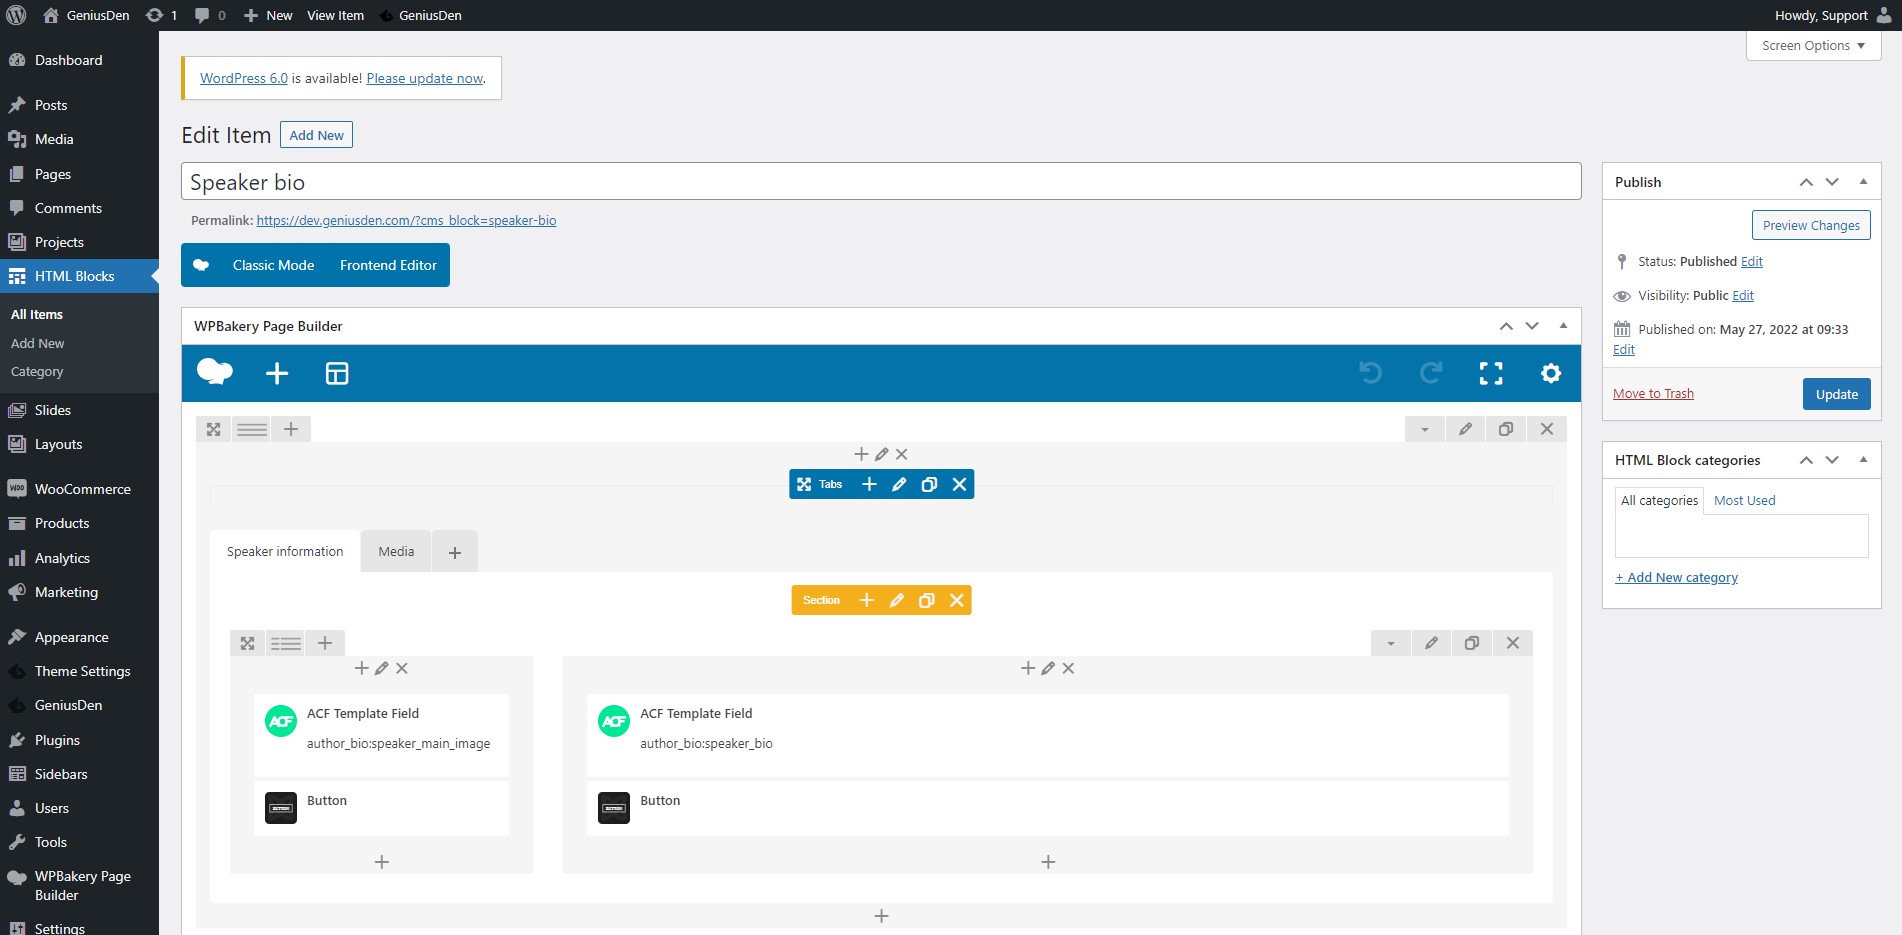The height and width of the screenshot is (935, 1902).
Task: Move Publish panel down
Action: [1832, 181]
